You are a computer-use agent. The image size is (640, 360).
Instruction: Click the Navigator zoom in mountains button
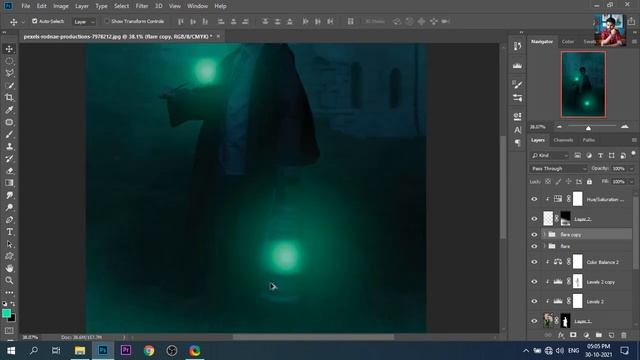coord(624,127)
